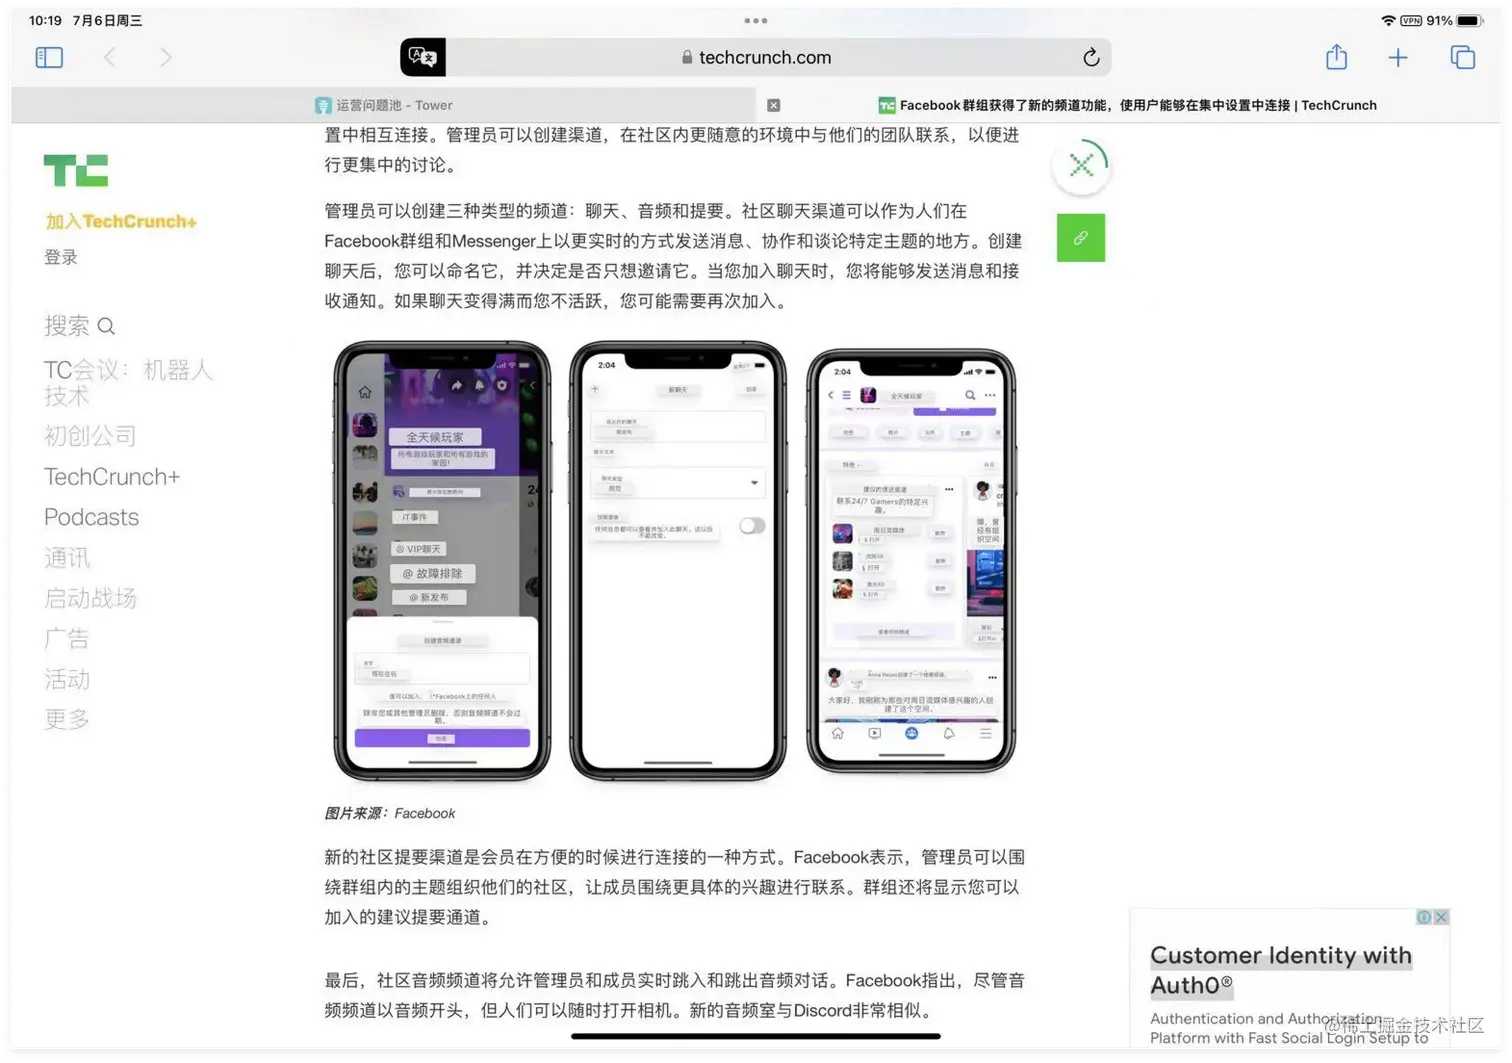Viewport: 1512px width, 1063px height.
Task: Tap the Wi-Fi status icon
Action: pos(1388,21)
